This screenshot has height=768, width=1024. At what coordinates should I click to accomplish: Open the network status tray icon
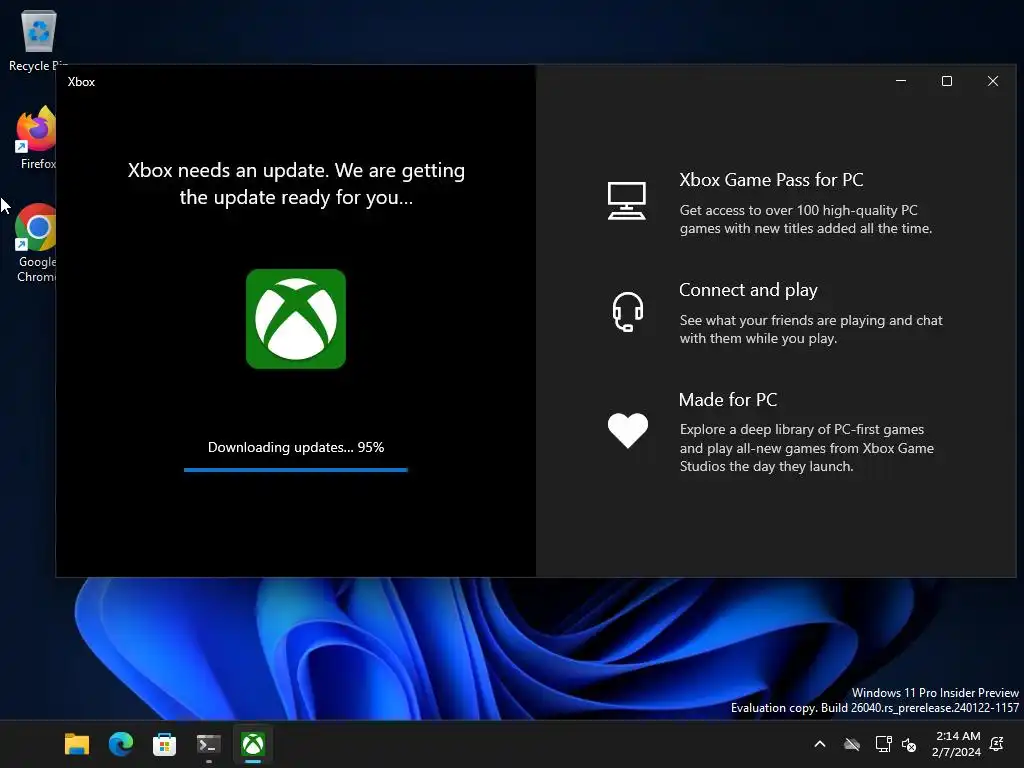point(883,744)
